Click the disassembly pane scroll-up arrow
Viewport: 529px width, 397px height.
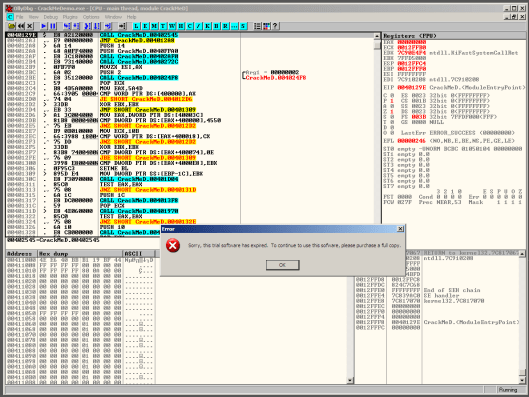pyautogui.click(x=377, y=36)
